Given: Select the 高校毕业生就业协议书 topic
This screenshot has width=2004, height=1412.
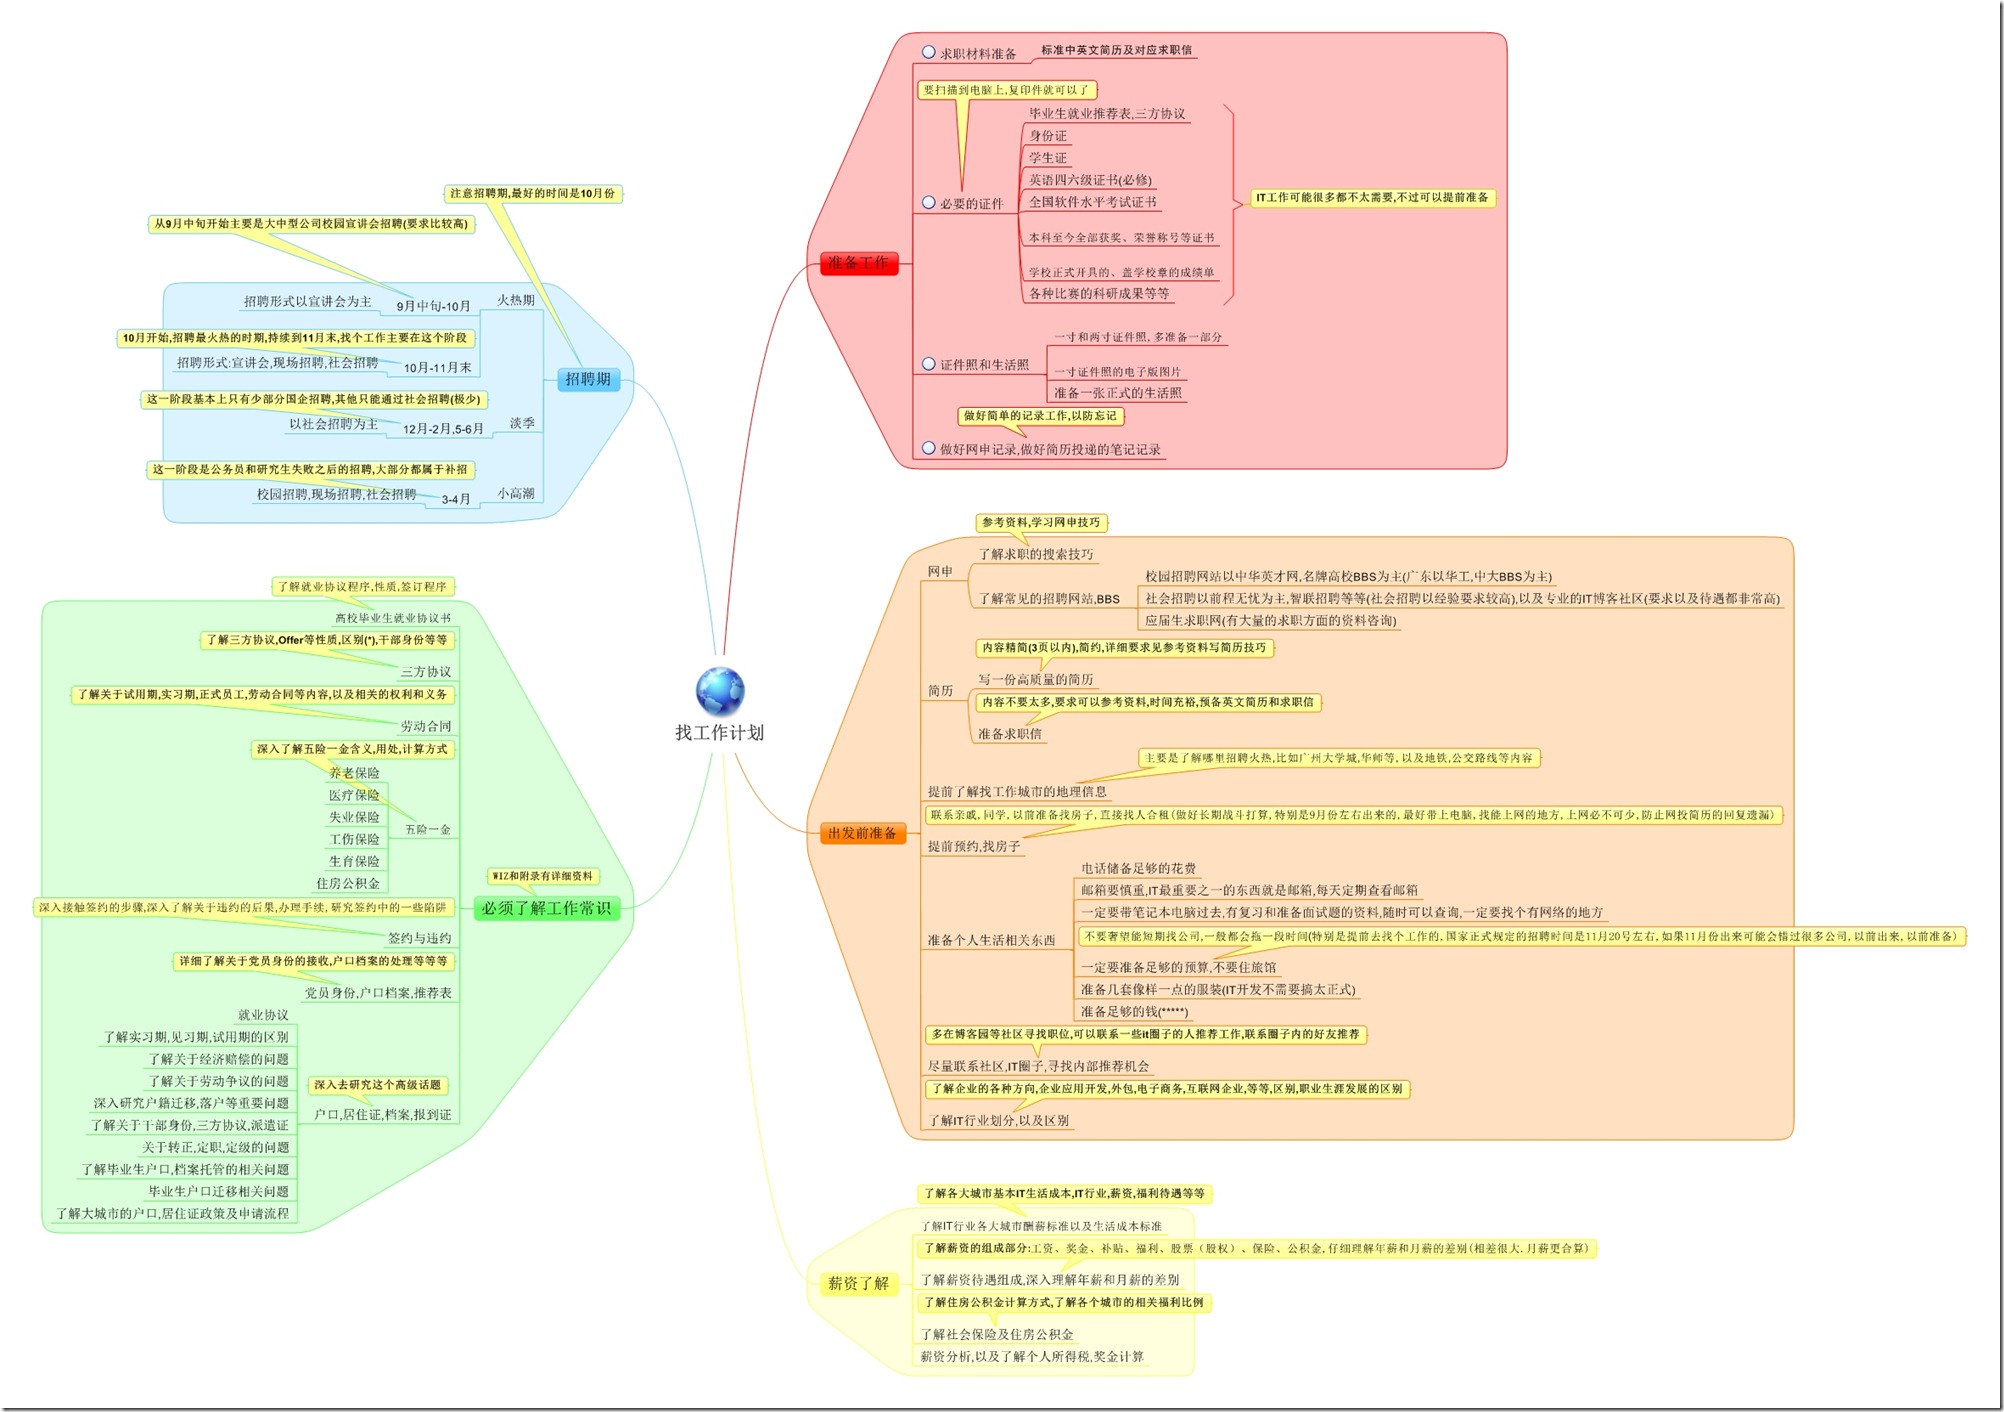Looking at the screenshot, I should coord(393,618).
